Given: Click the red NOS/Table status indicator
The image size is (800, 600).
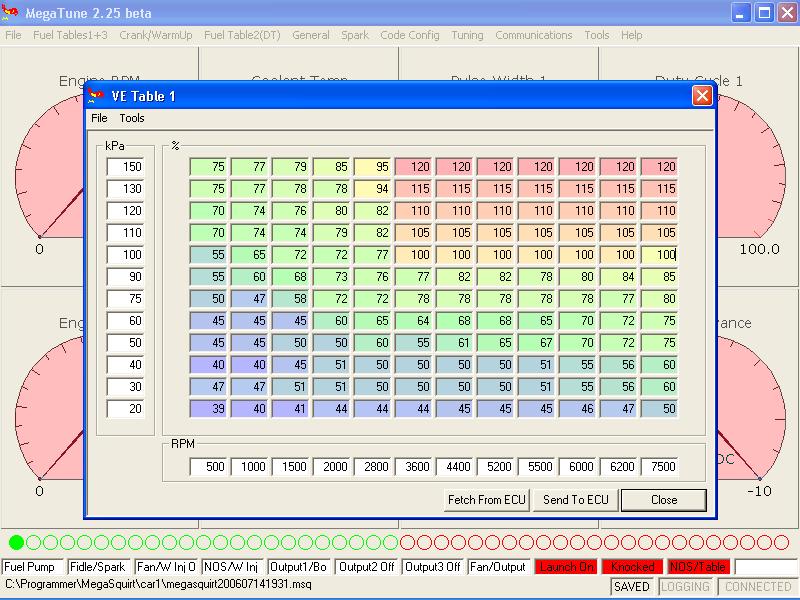Looking at the screenshot, I should (x=699, y=567).
